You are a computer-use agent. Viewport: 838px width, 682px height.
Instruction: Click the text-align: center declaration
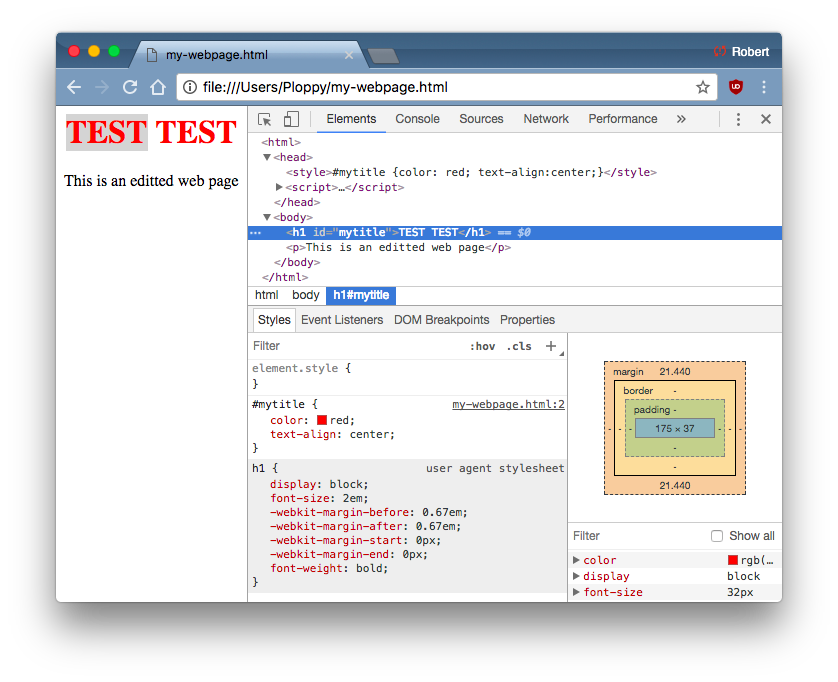[332, 434]
